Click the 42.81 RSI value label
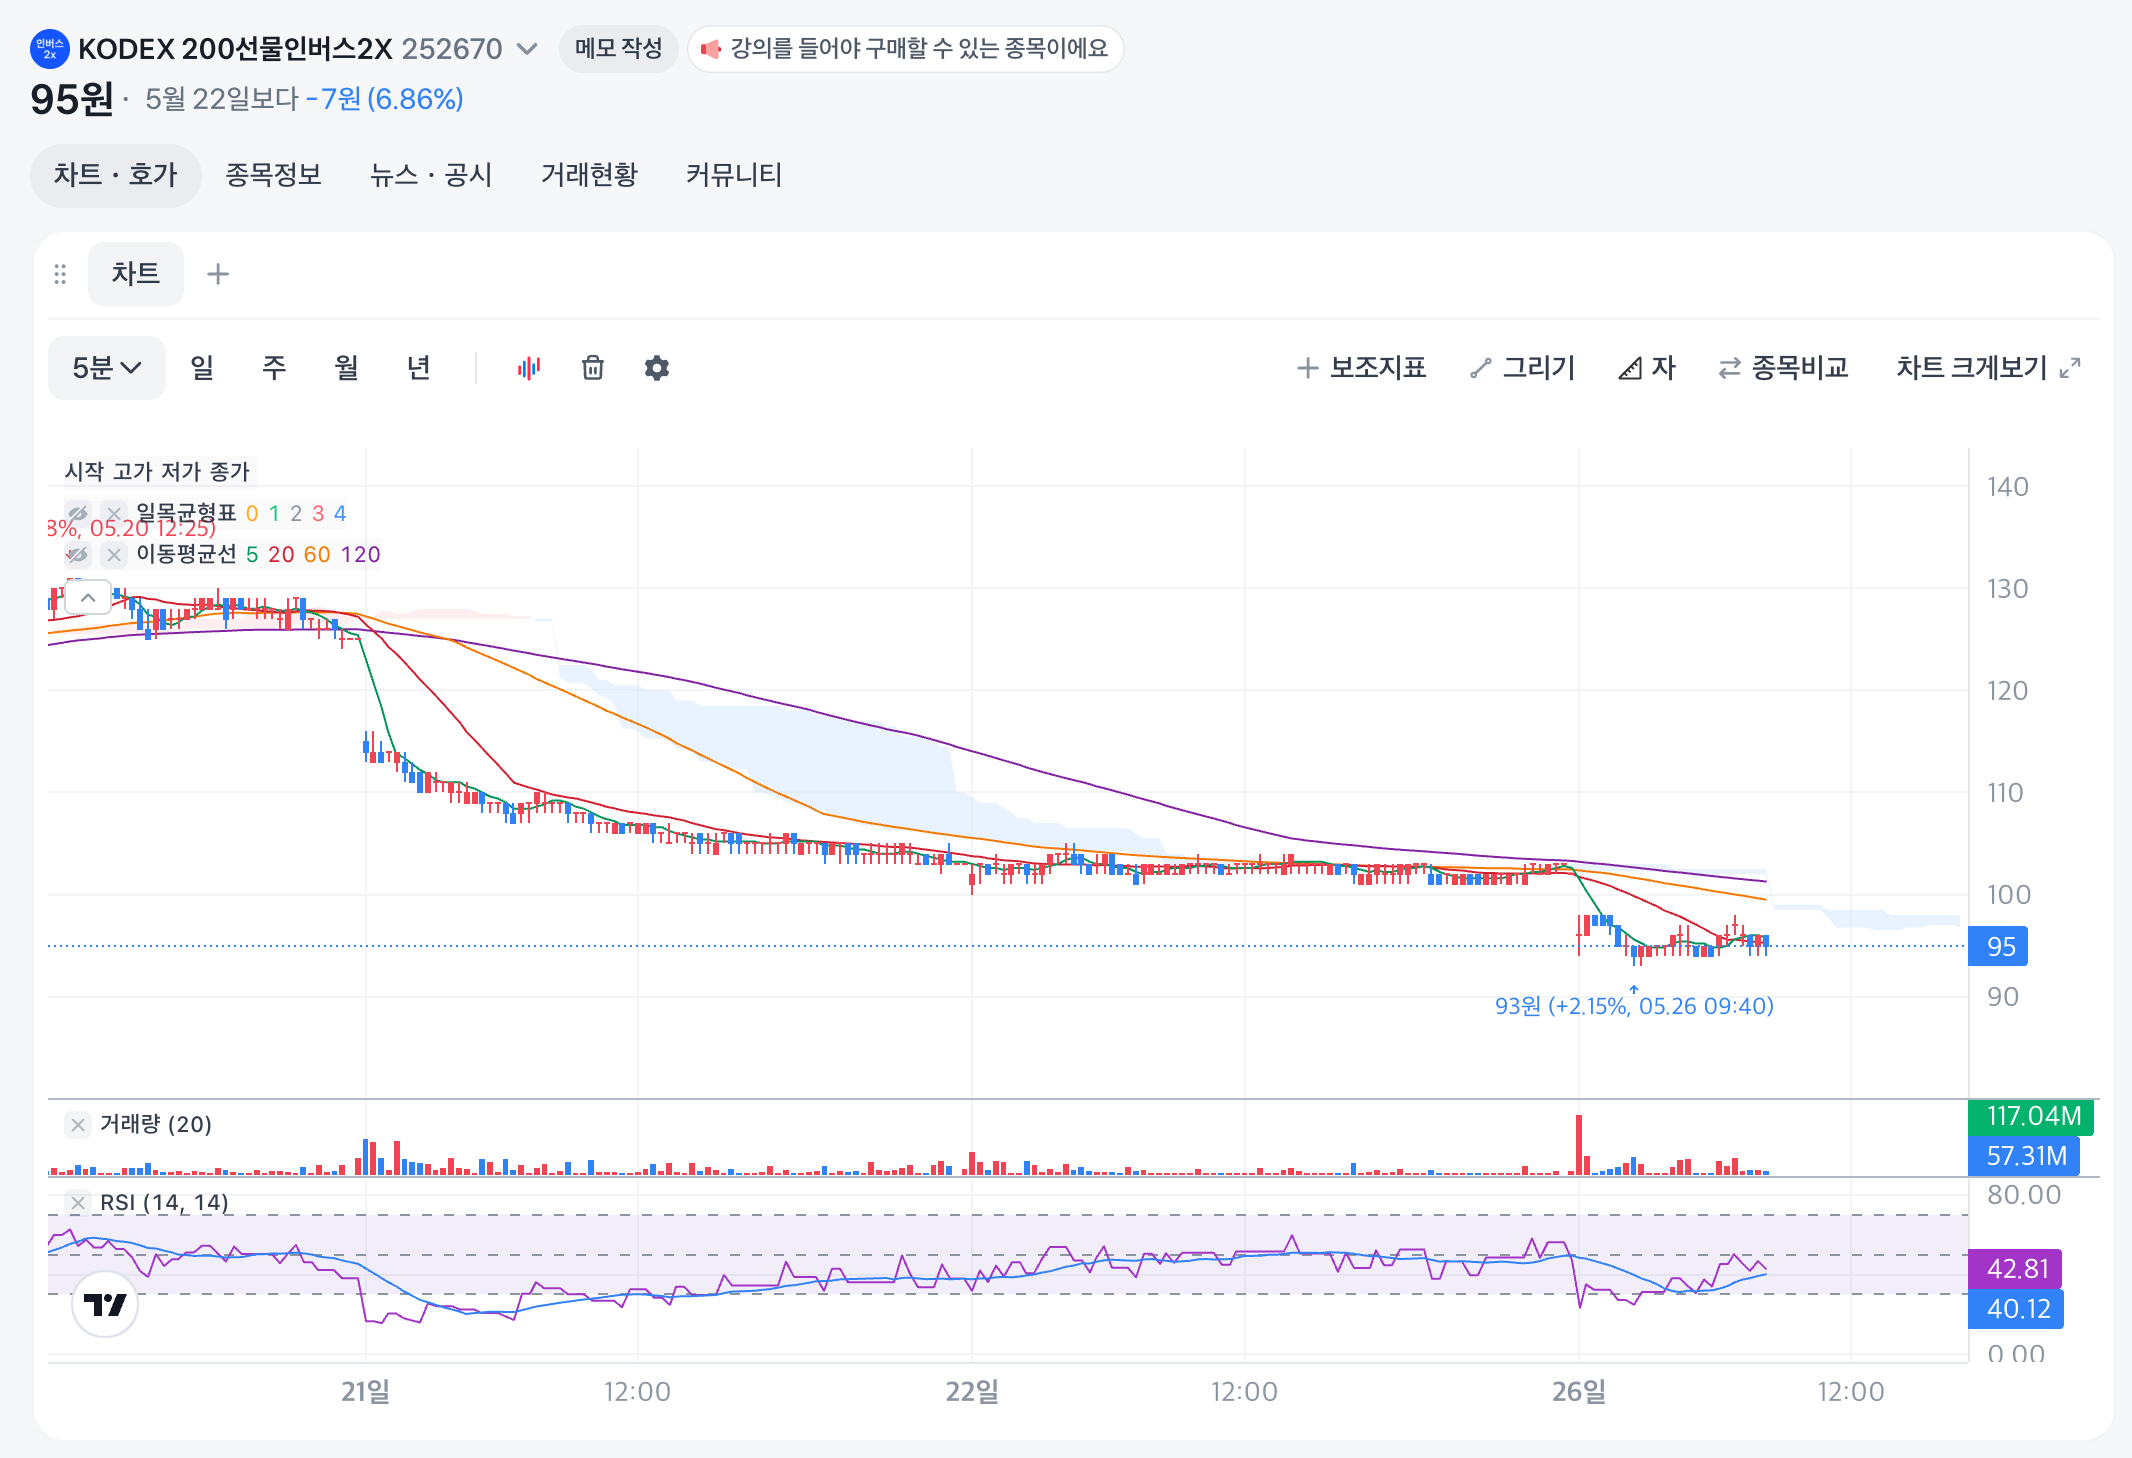 [x=2015, y=1268]
